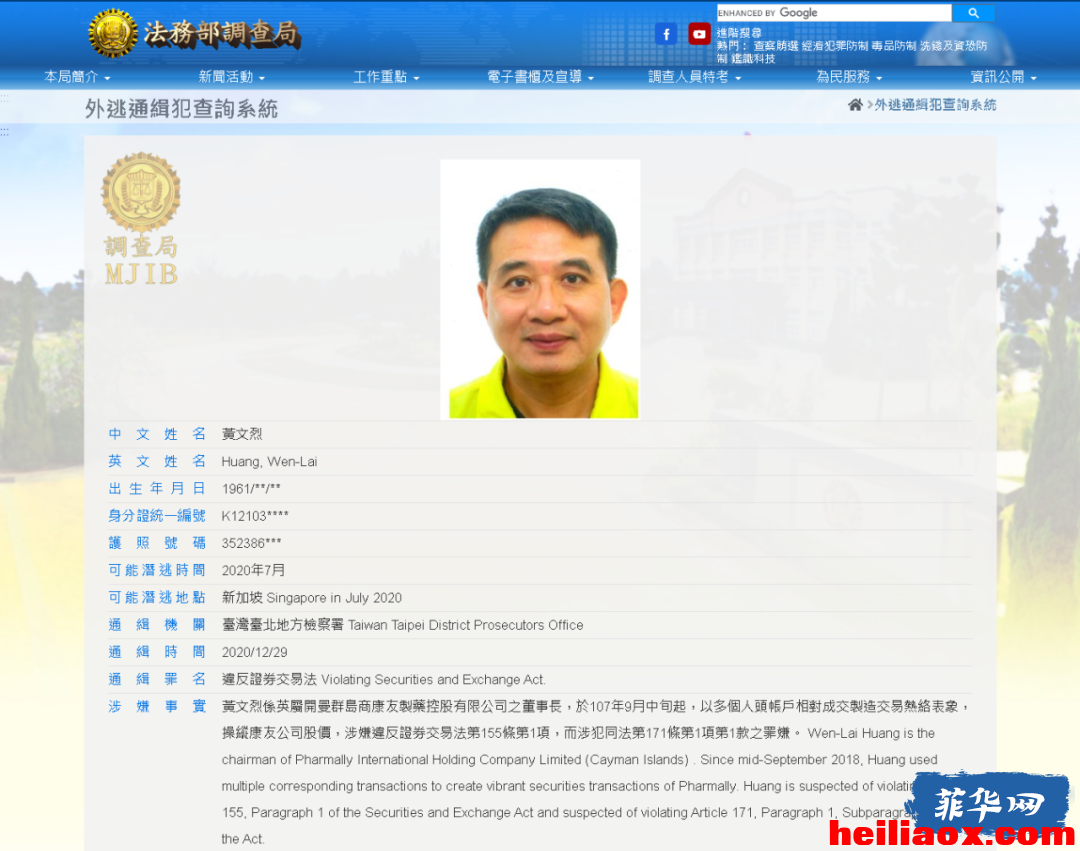Viewport: 1080px width, 851px height.
Task: Open the Facebook page icon
Action: pyautogui.click(x=666, y=34)
